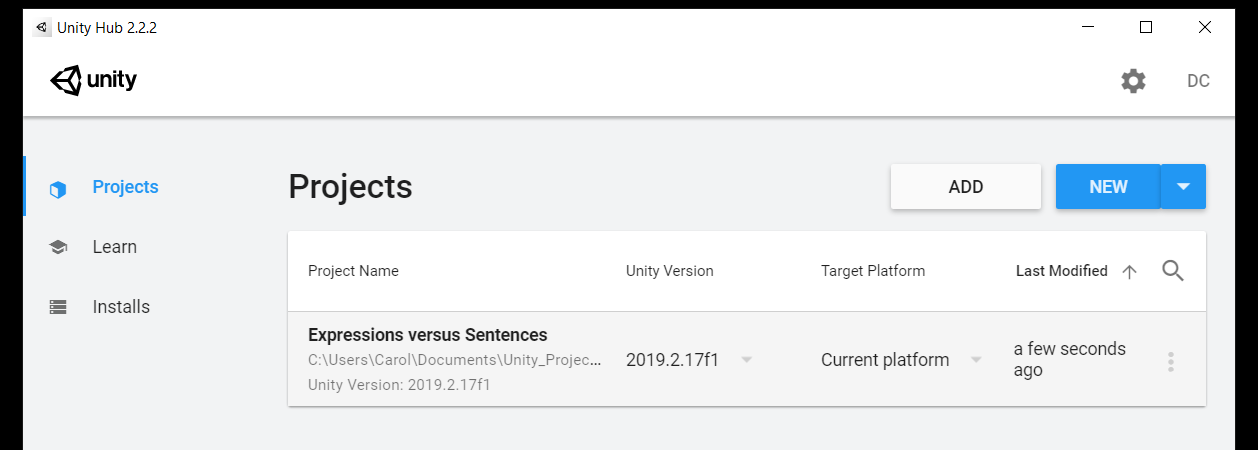Switch to the Learn tab
Image resolution: width=1258 pixels, height=450 pixels.
click(x=115, y=247)
